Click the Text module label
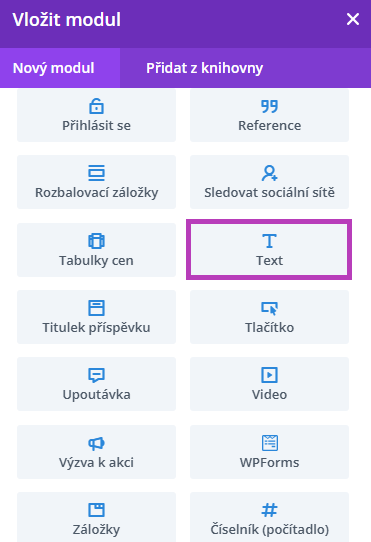The height and width of the screenshot is (542, 371). pos(269,260)
